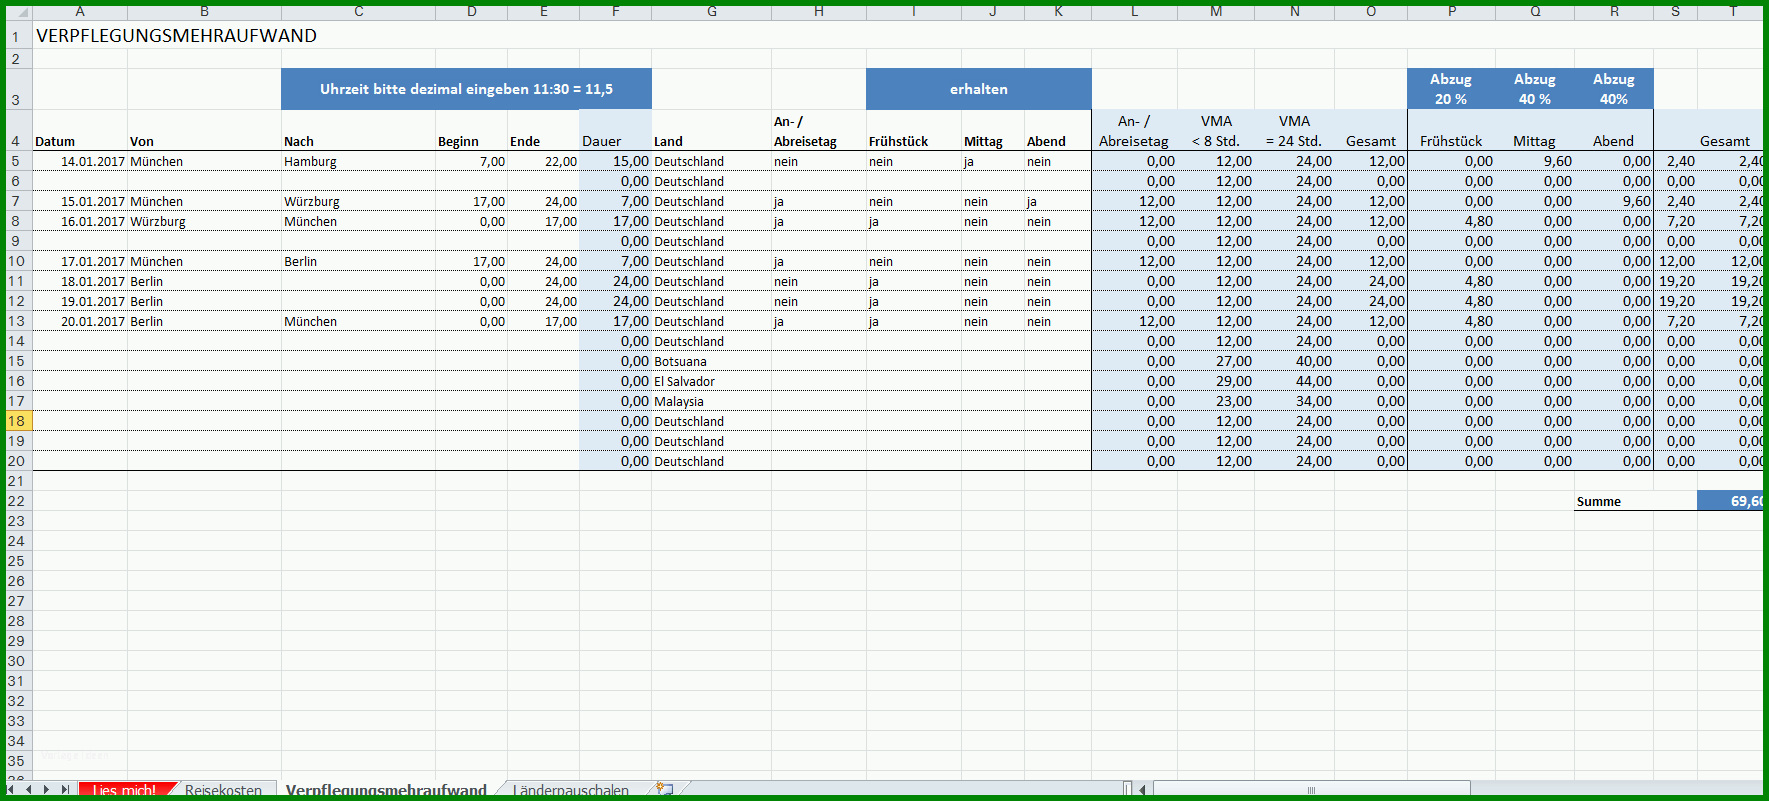Click the VERPFLEGUNGSMEHRAUFWAND title cell

click(176, 35)
